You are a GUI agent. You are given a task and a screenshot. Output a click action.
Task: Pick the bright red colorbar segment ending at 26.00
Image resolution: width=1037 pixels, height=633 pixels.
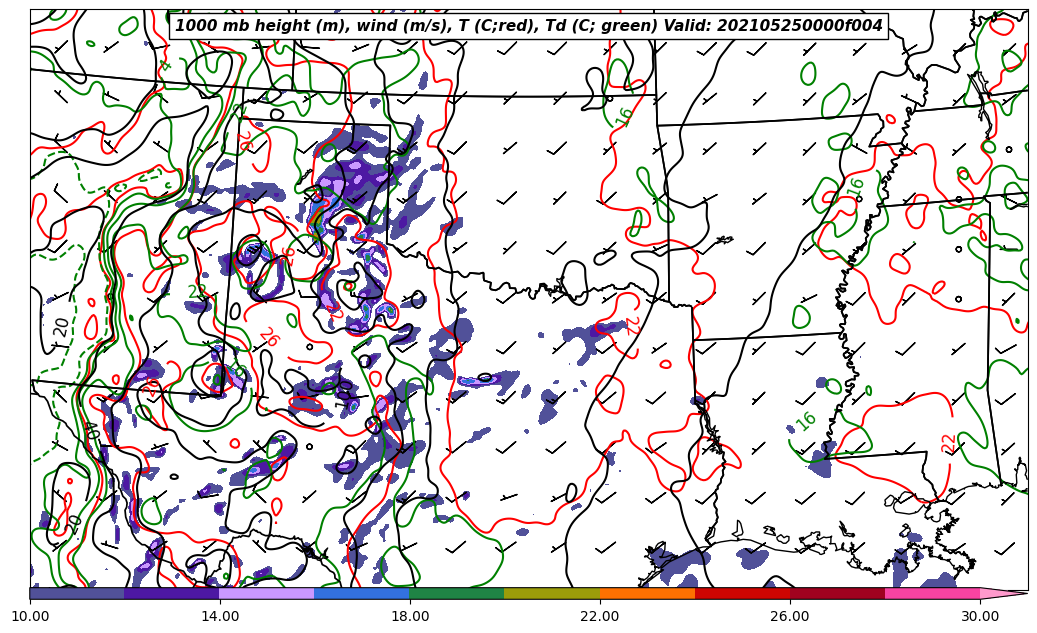click(742, 593)
